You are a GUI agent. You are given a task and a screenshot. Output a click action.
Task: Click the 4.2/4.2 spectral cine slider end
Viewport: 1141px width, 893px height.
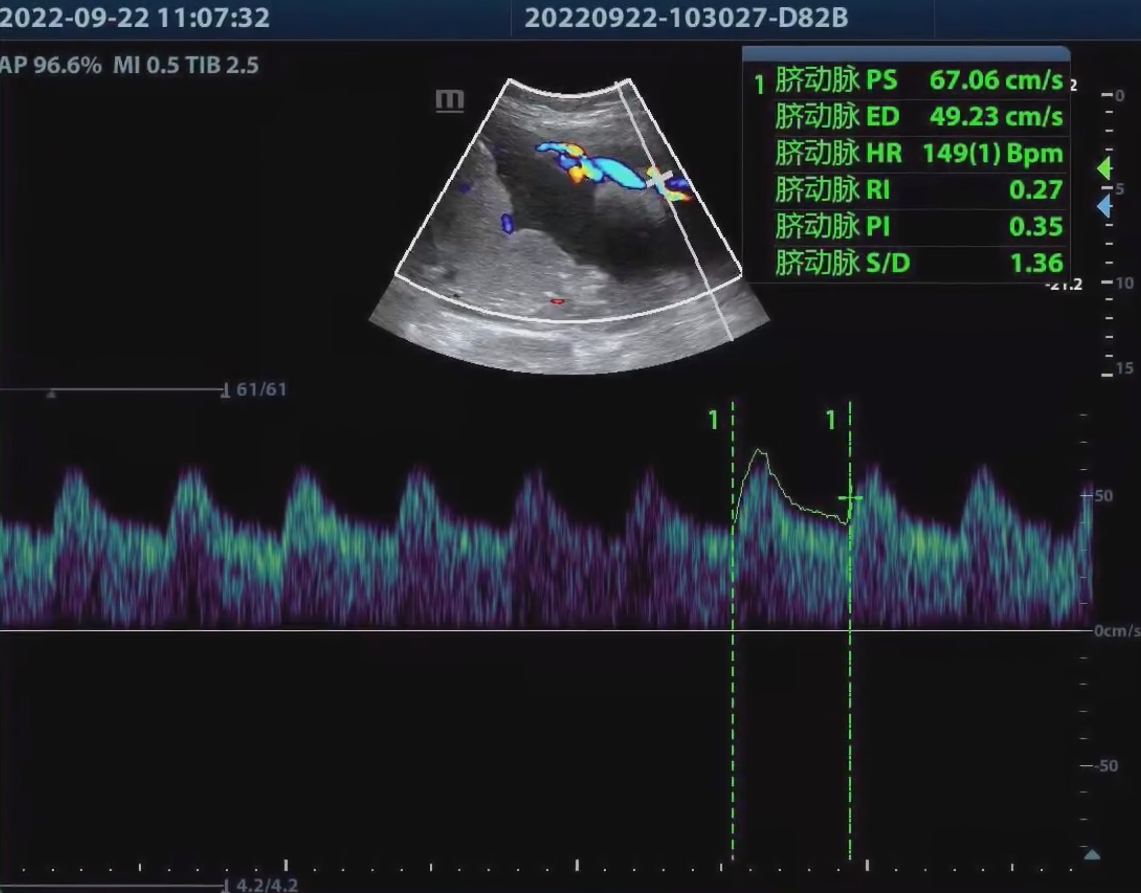click(225, 885)
